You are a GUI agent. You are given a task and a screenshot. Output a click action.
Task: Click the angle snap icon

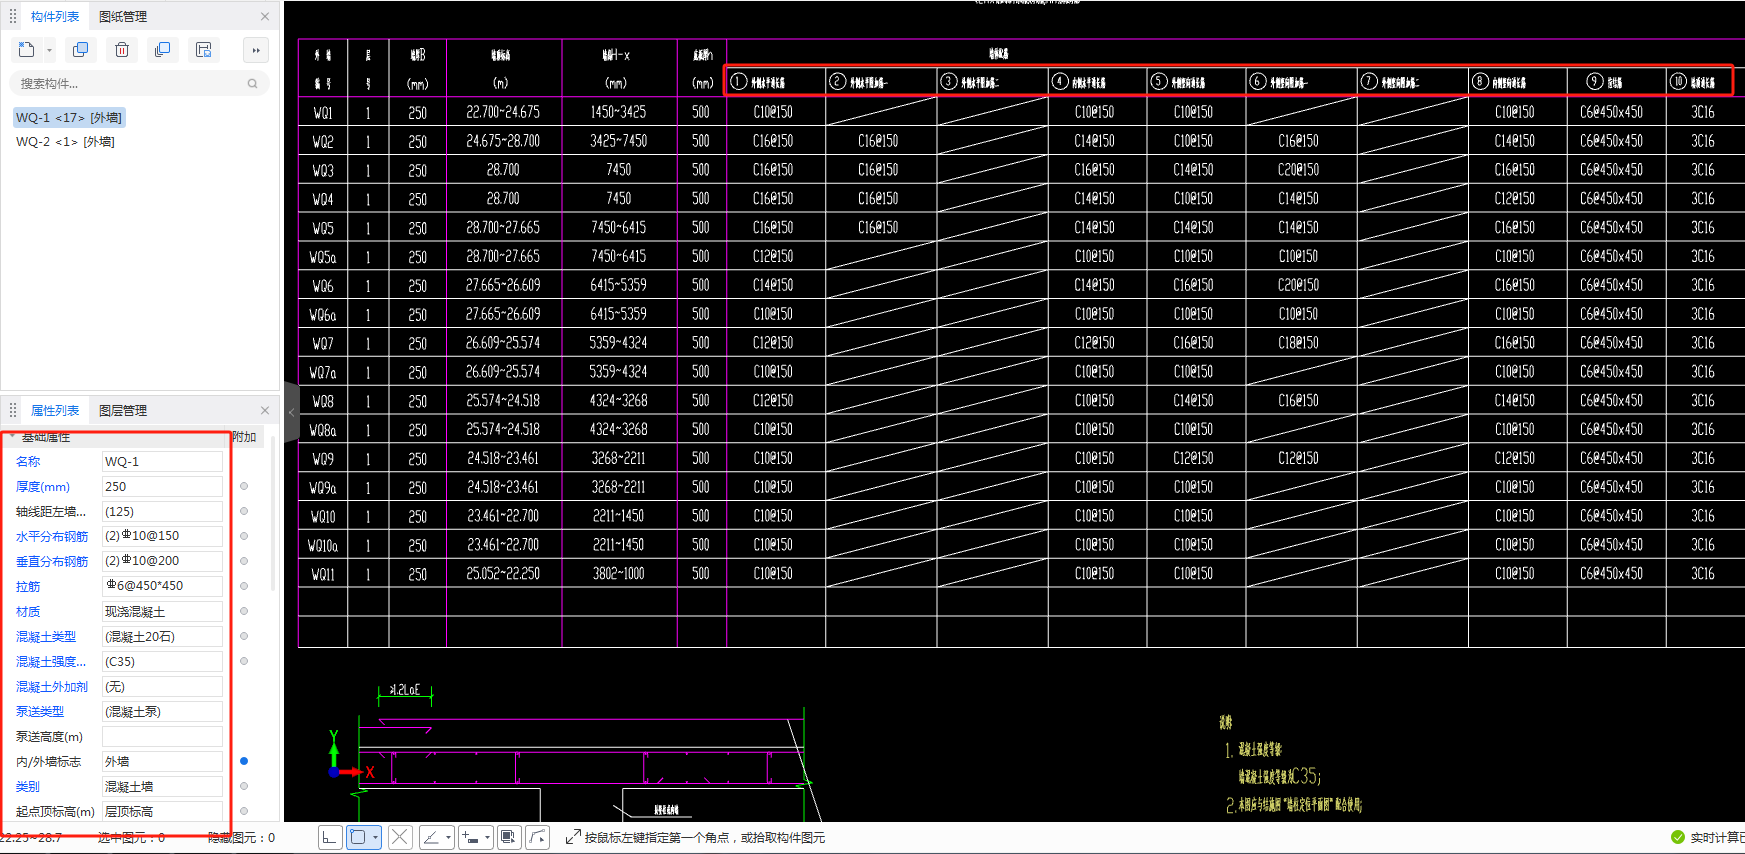[x=431, y=837]
